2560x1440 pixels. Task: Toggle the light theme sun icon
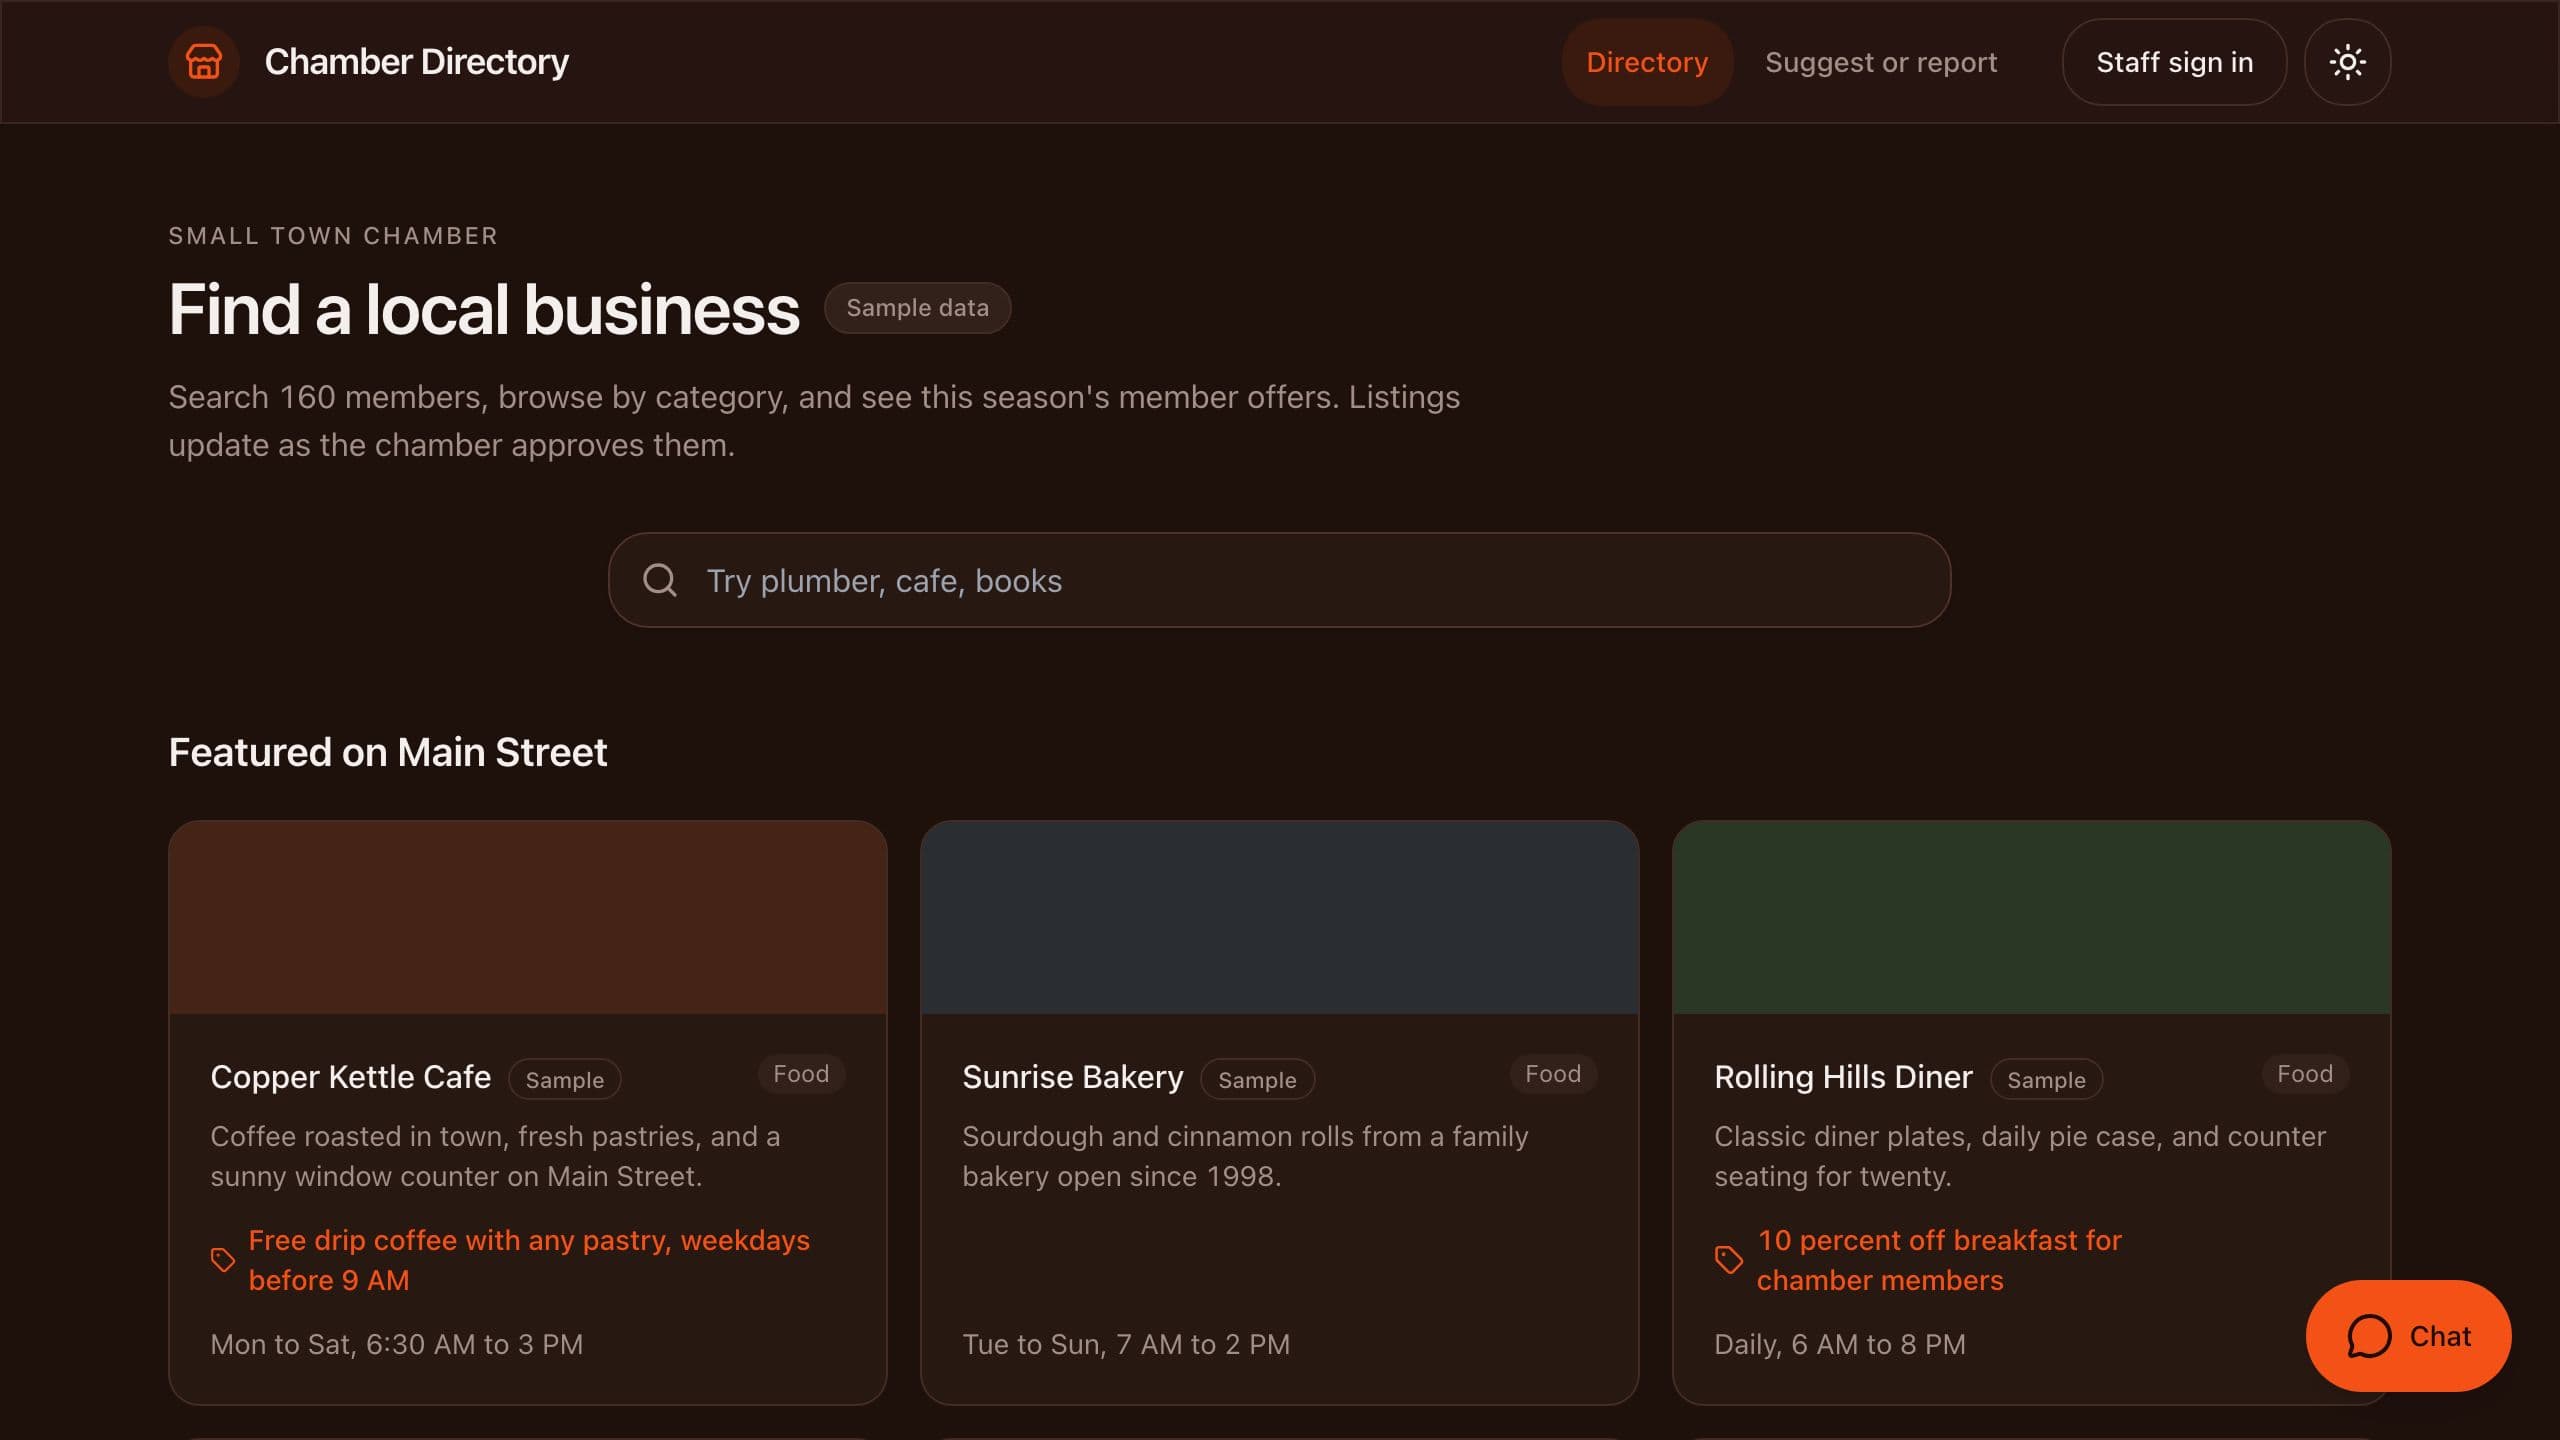2347,62
